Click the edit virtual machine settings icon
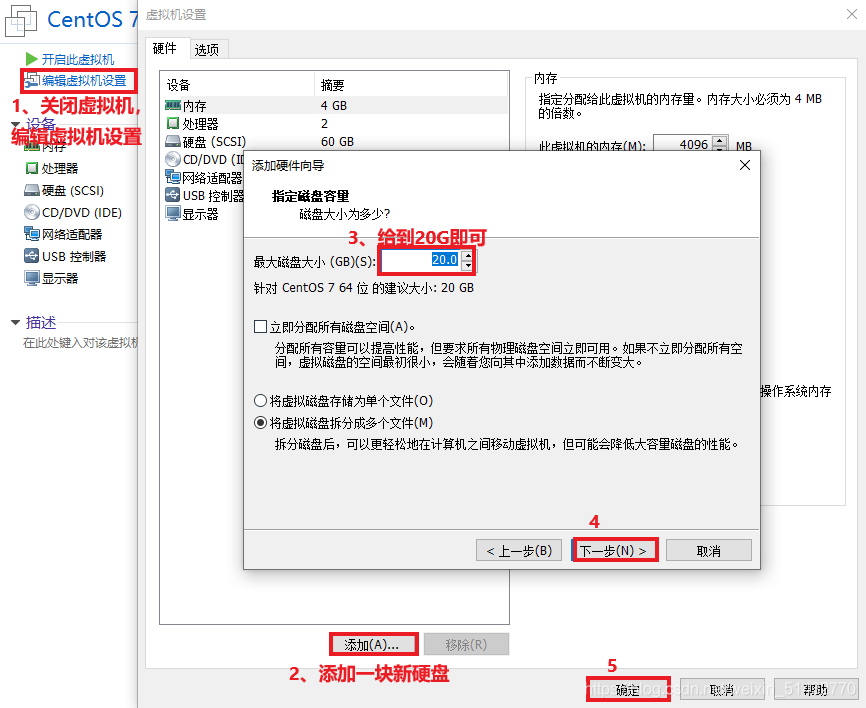This screenshot has width=866, height=708. [x=31, y=80]
